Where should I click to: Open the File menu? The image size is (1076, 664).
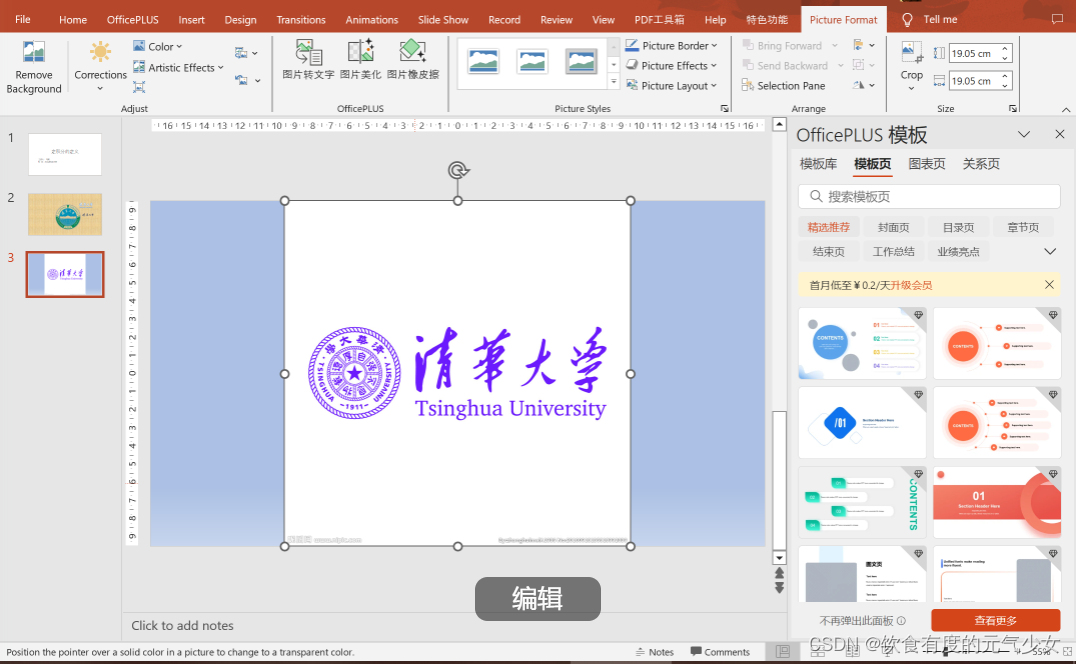tap(23, 19)
